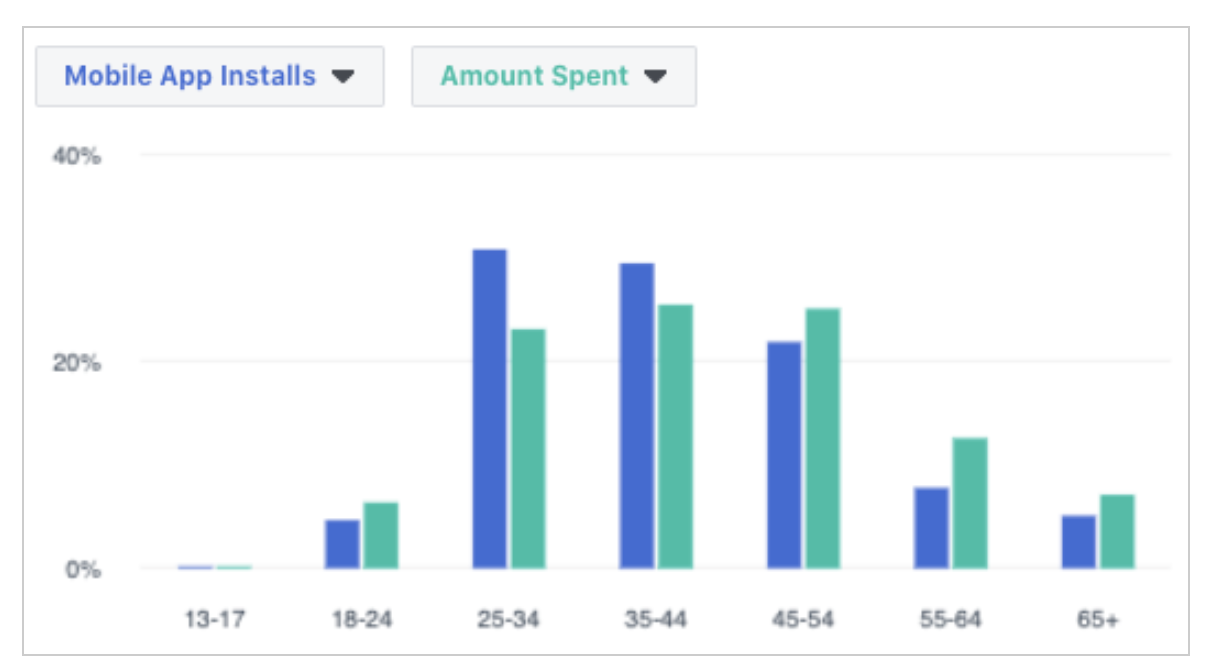1214x672 pixels.
Task: Click the blue bar for 18-24
Action: point(343,540)
